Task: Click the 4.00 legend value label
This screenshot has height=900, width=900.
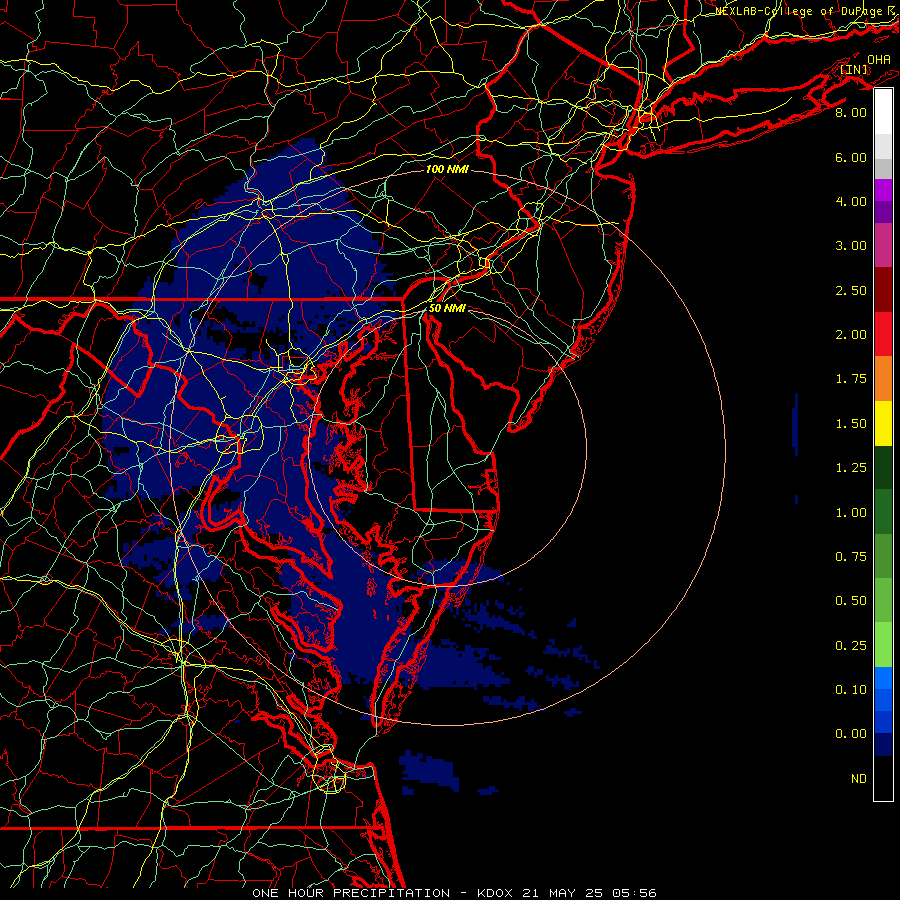Action: tap(851, 201)
